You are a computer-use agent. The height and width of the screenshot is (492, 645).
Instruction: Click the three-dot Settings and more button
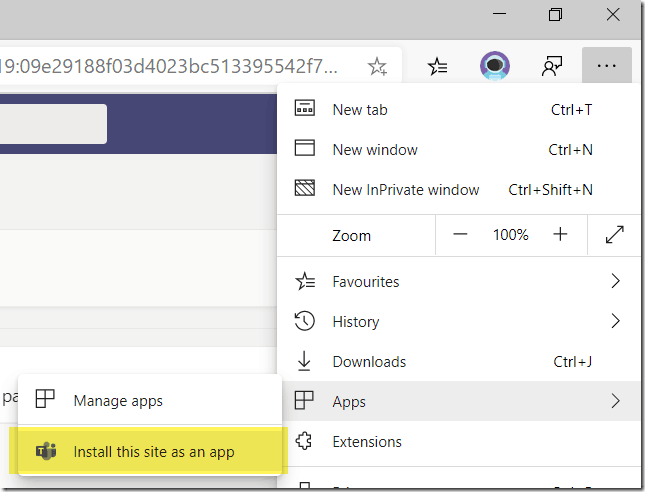(x=606, y=66)
